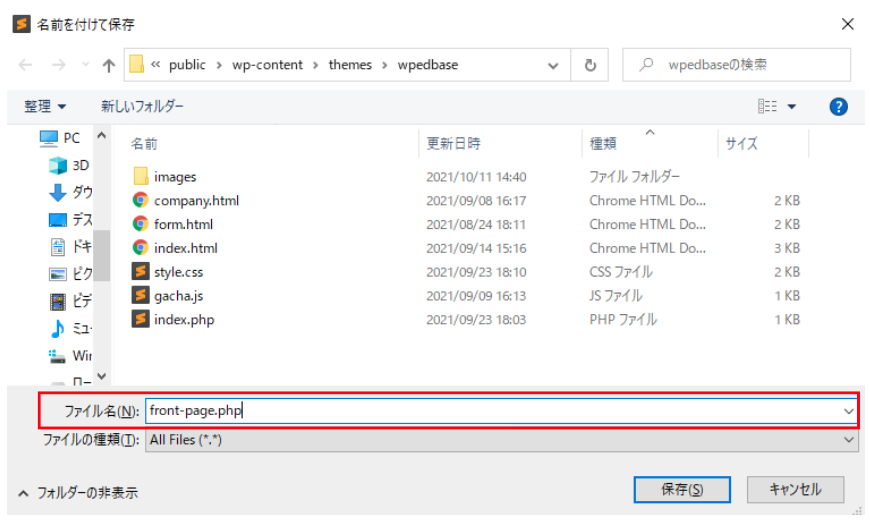This screenshot has width=870, height=521.
Task: Select the Windows drive in sidebar
Action: point(70,355)
